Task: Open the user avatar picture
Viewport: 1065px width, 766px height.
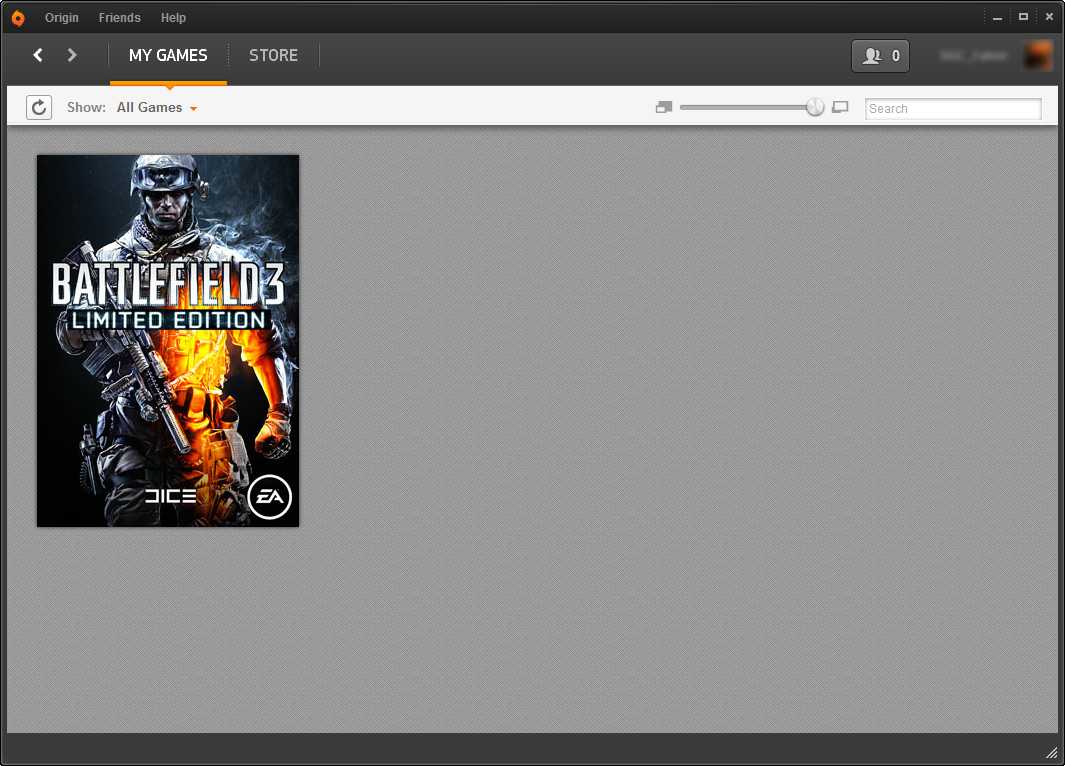Action: pos(1038,56)
